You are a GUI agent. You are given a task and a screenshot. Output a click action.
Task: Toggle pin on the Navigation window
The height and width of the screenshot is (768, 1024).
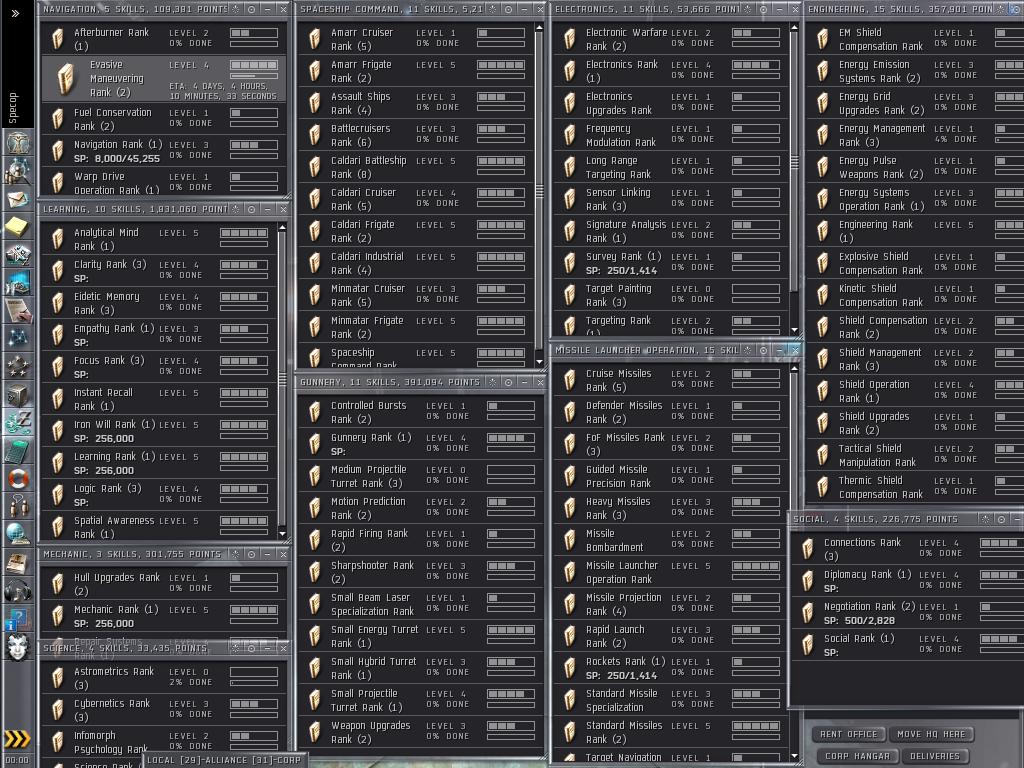(x=236, y=9)
